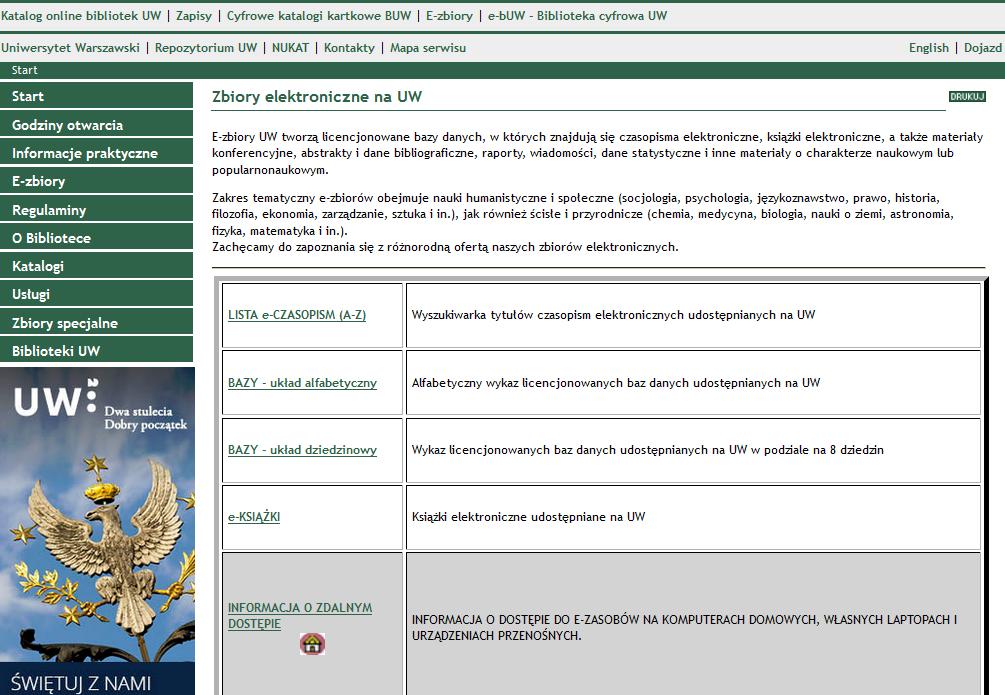This screenshot has width=1005, height=695.
Task: Open the Dojazd directions link
Action: coord(983,48)
